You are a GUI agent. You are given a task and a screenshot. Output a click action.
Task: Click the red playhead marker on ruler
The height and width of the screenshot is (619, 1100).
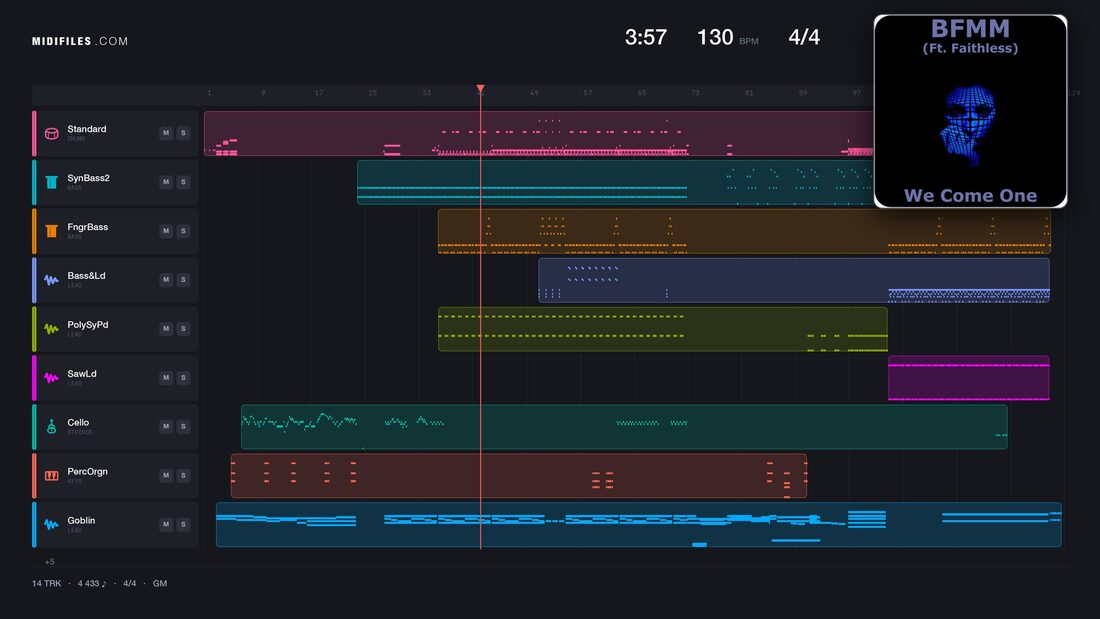[x=481, y=89]
